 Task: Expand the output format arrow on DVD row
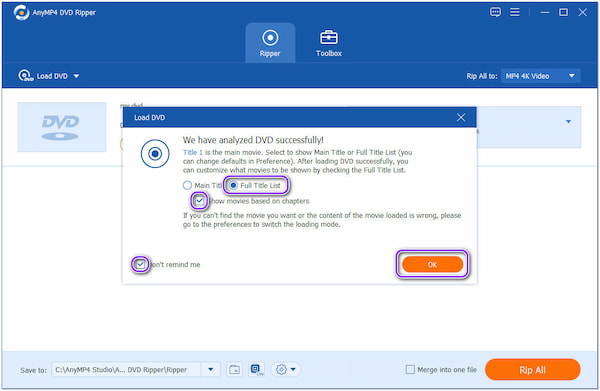pyautogui.click(x=568, y=122)
